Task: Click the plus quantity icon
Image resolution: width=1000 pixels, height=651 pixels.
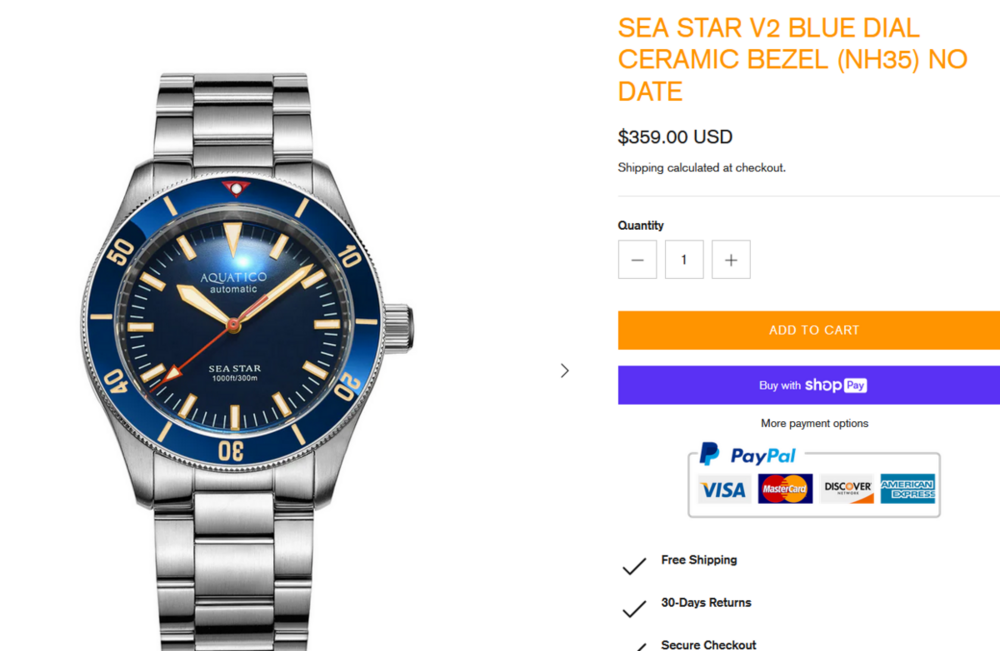Action: pyautogui.click(x=731, y=260)
